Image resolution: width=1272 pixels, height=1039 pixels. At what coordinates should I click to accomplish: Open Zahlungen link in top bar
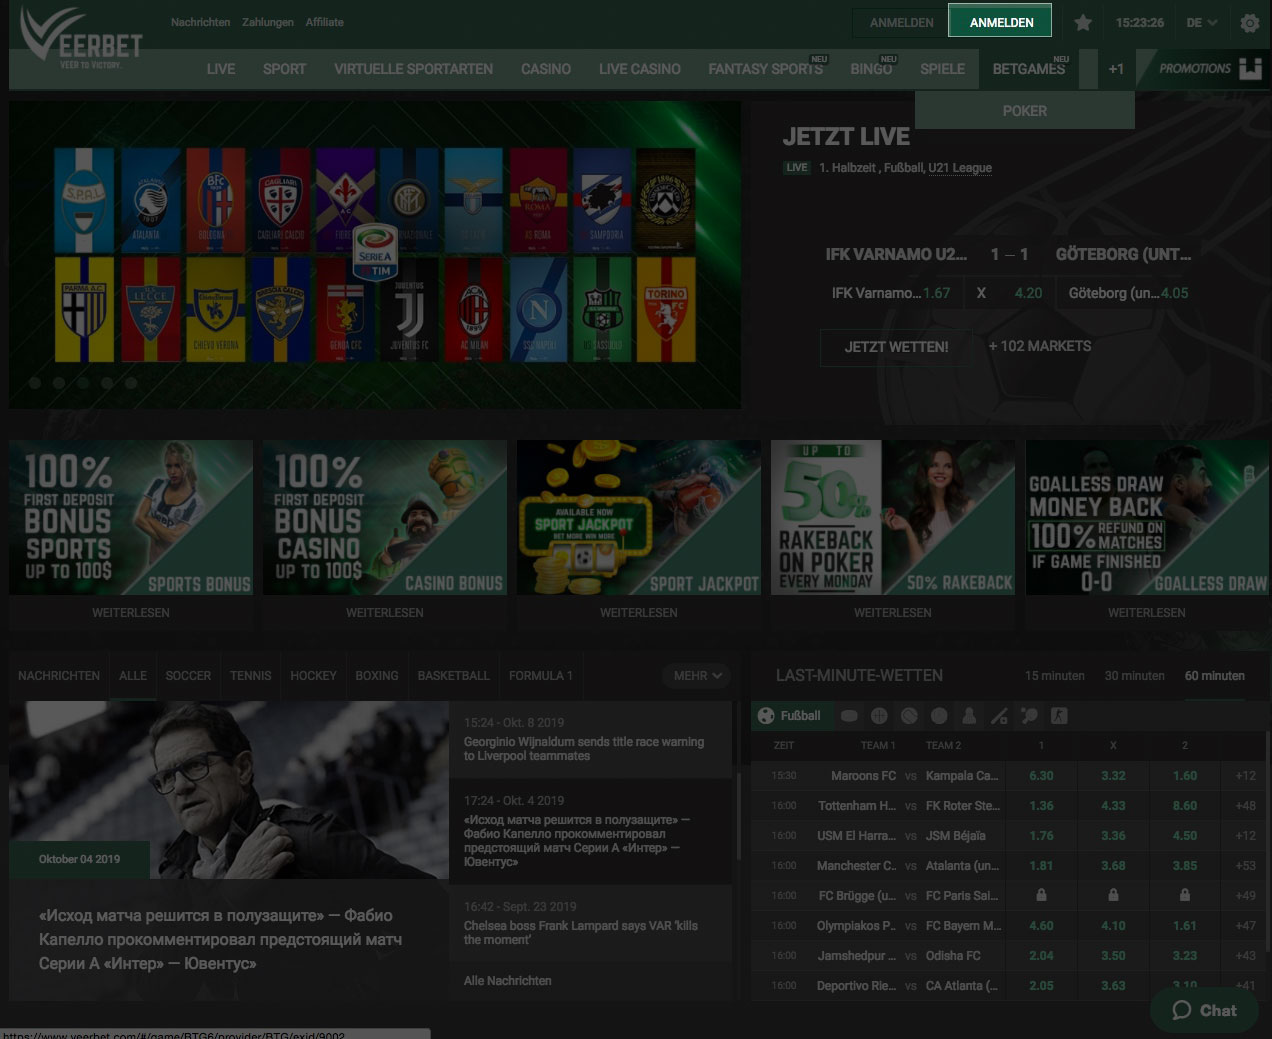click(268, 22)
